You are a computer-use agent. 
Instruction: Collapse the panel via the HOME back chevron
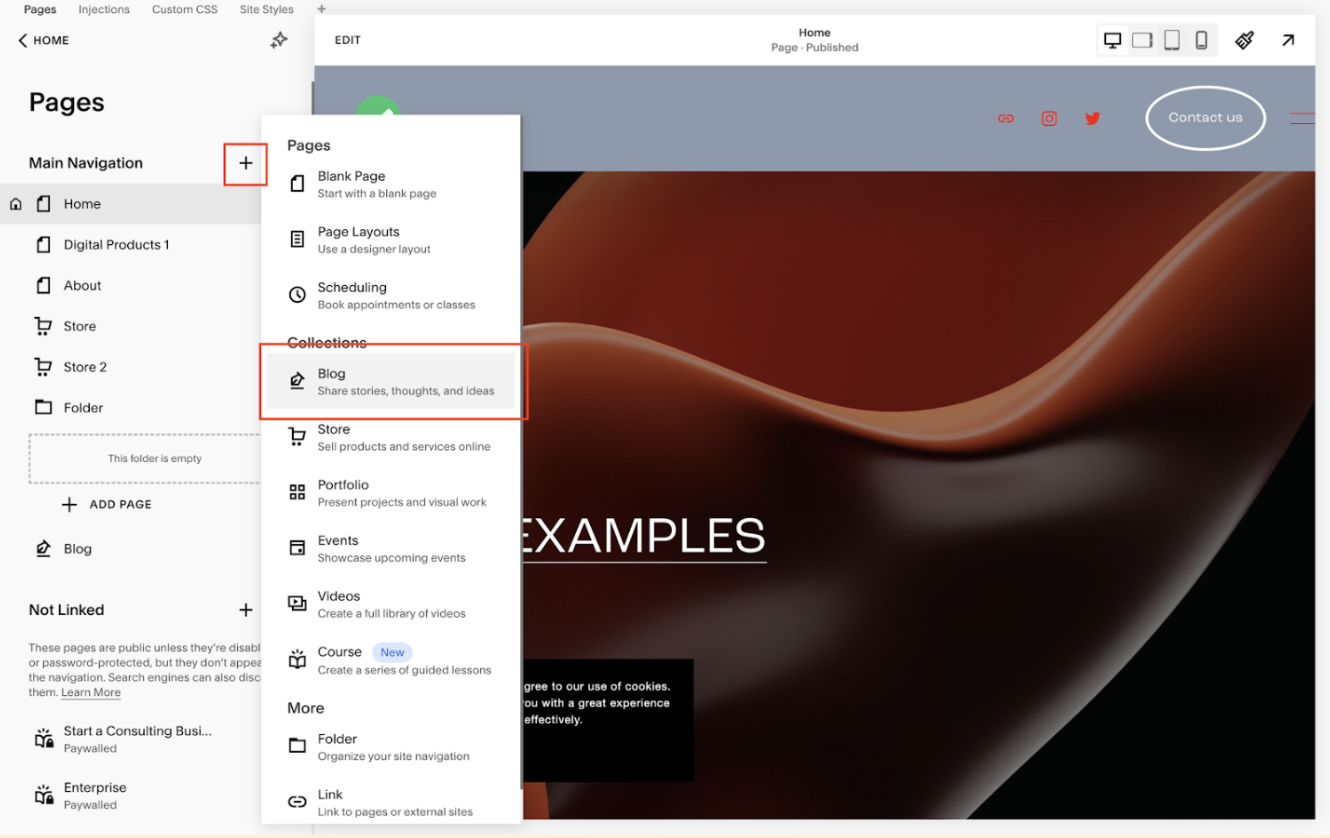point(22,40)
